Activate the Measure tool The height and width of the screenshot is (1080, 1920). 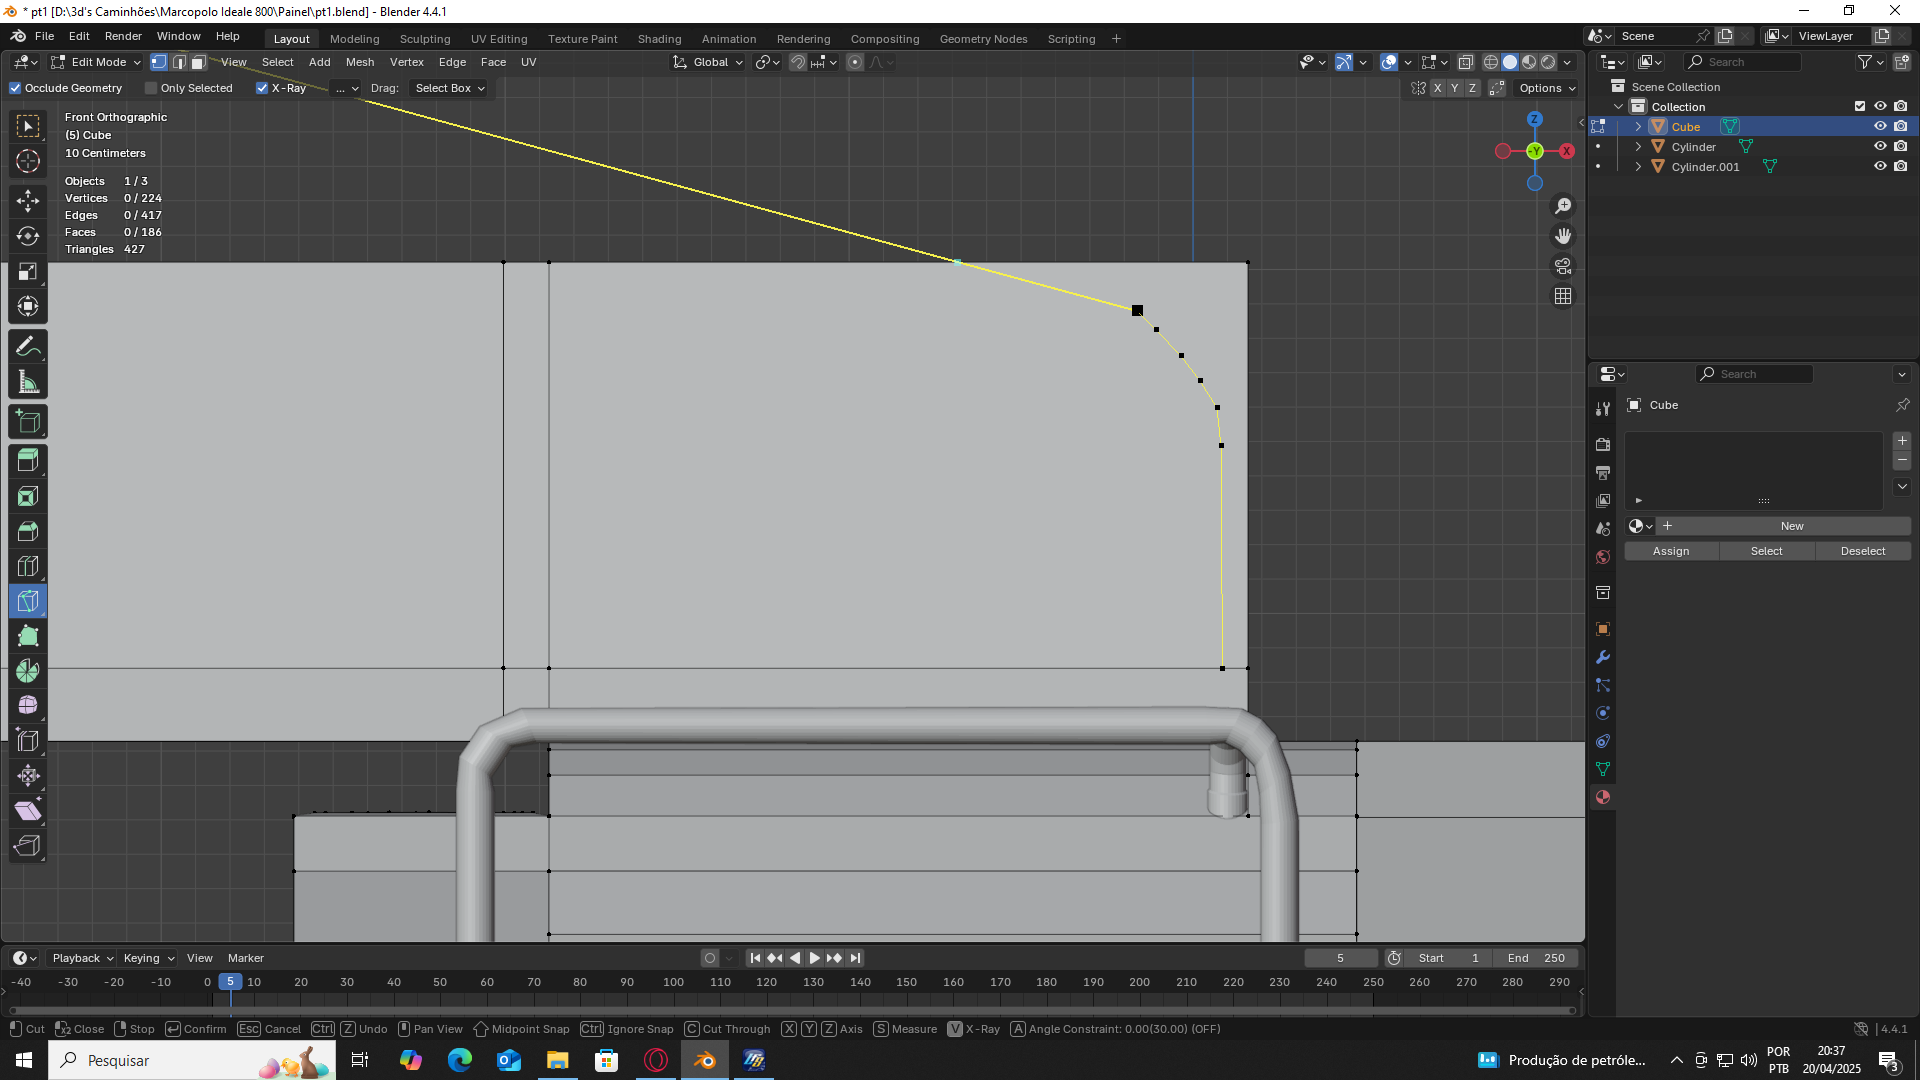[x=28, y=382]
